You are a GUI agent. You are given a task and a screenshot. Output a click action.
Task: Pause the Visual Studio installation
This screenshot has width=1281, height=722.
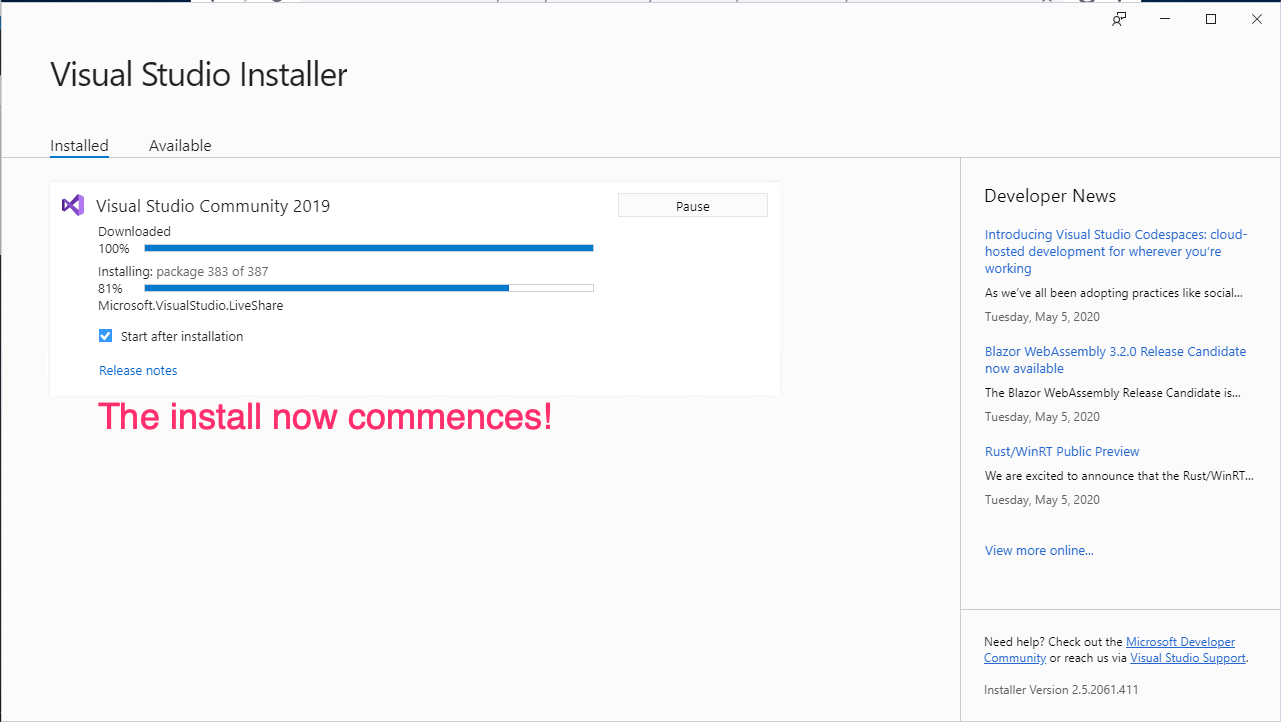[693, 206]
